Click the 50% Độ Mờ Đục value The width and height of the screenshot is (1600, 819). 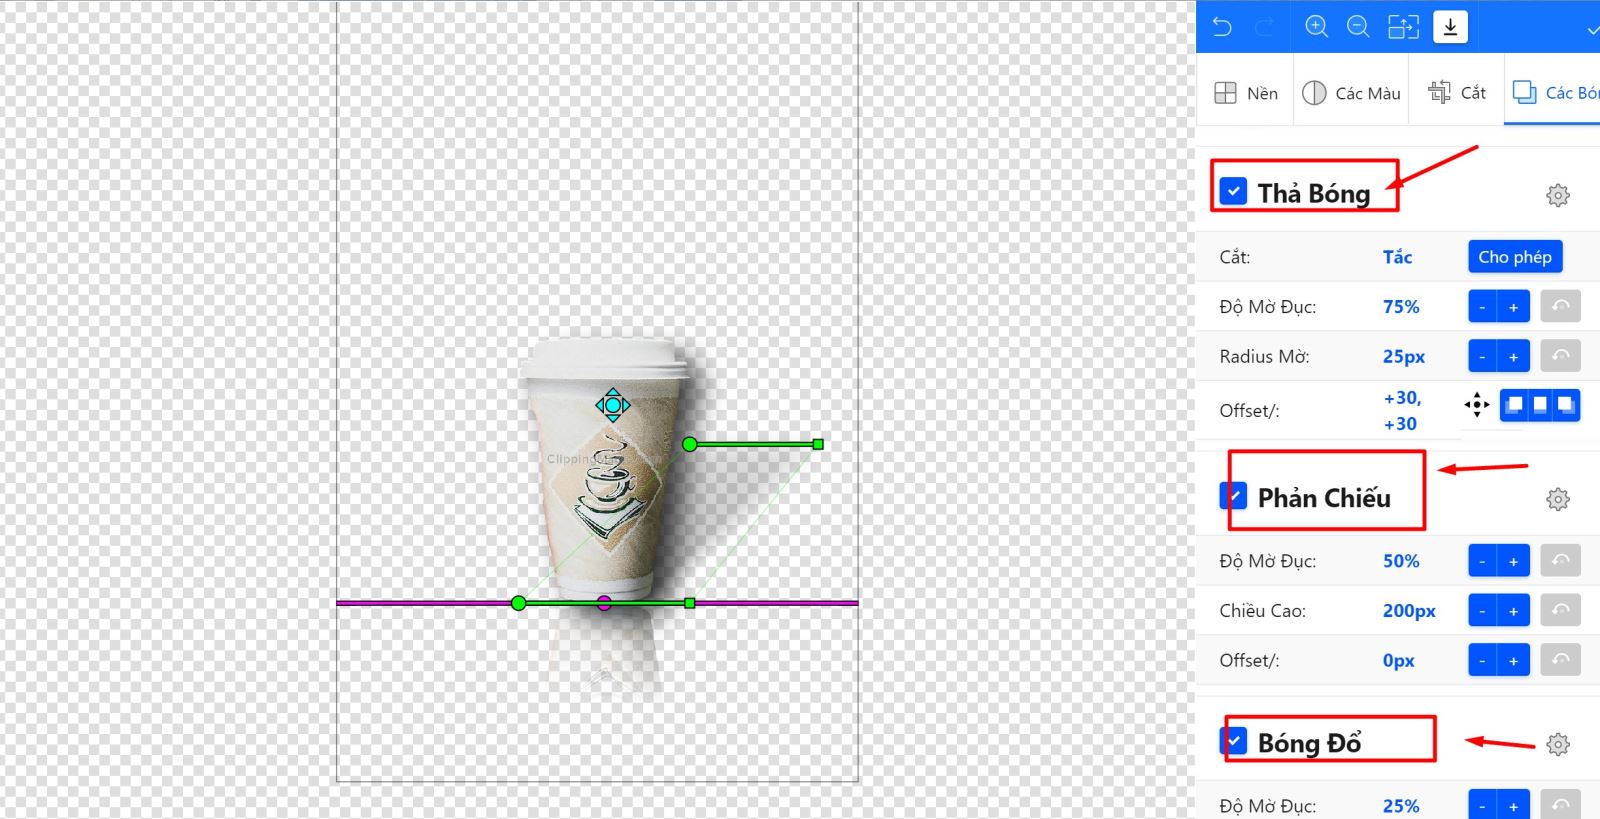point(1401,560)
